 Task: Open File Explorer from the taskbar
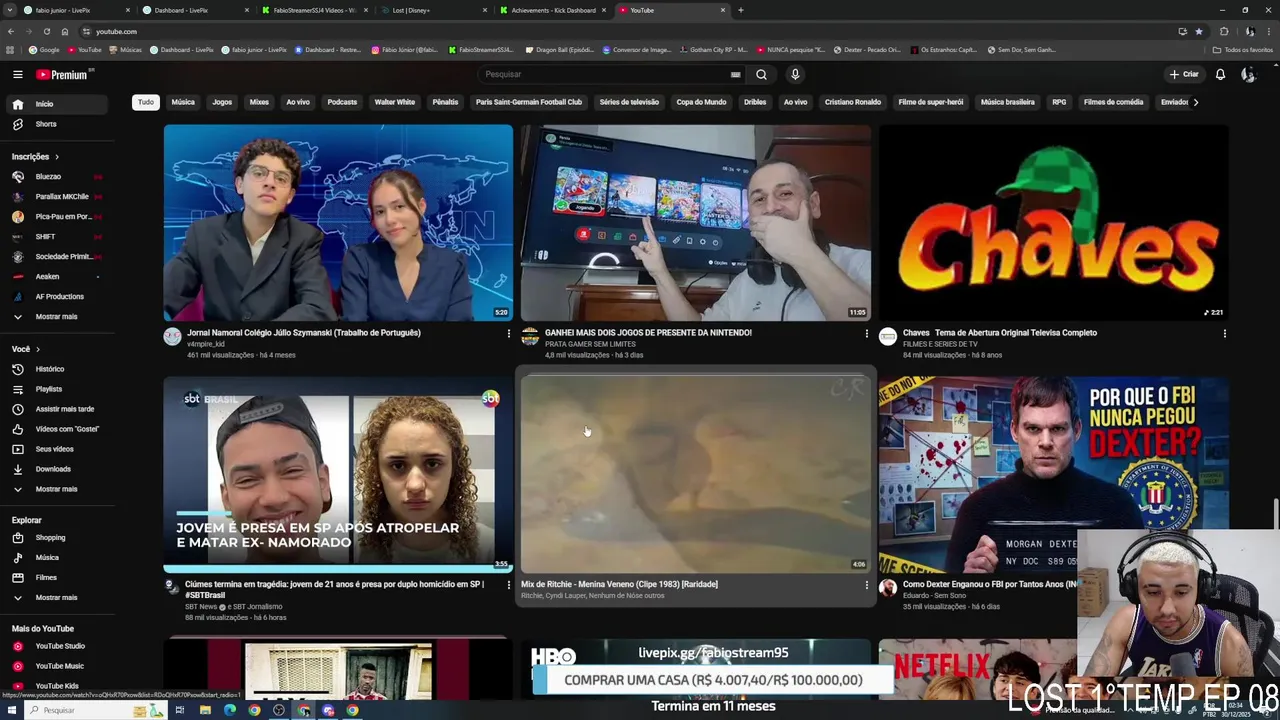205,710
